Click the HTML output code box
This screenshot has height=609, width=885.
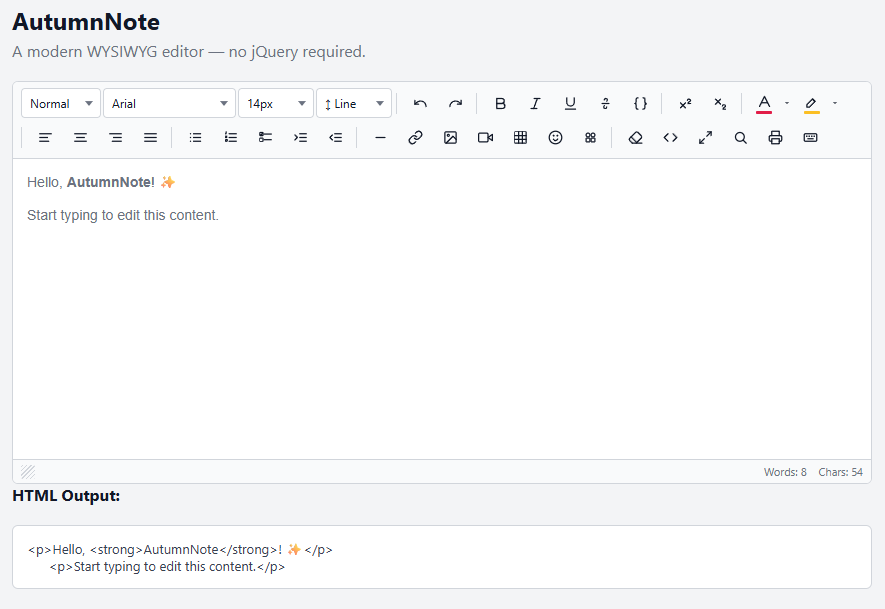click(442, 557)
